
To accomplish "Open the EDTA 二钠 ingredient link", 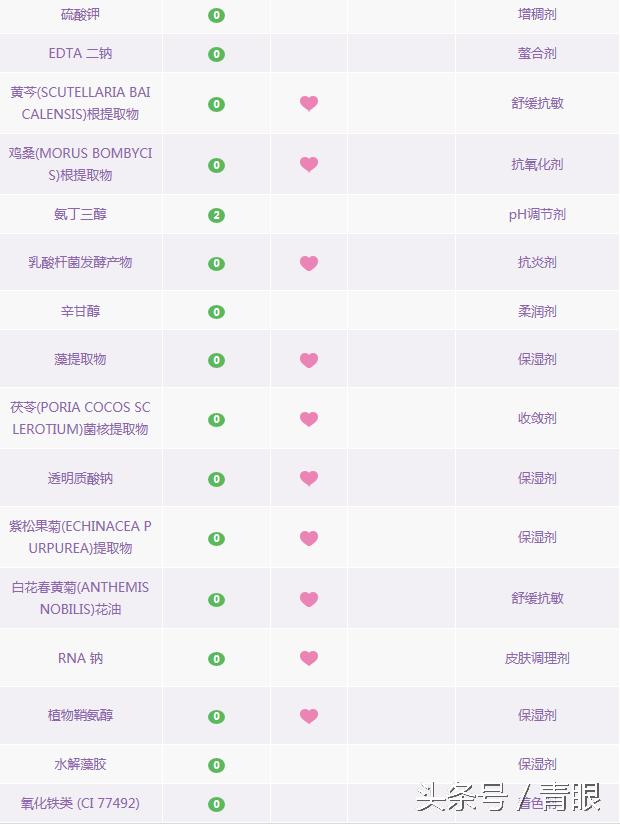I will pos(80,53).
